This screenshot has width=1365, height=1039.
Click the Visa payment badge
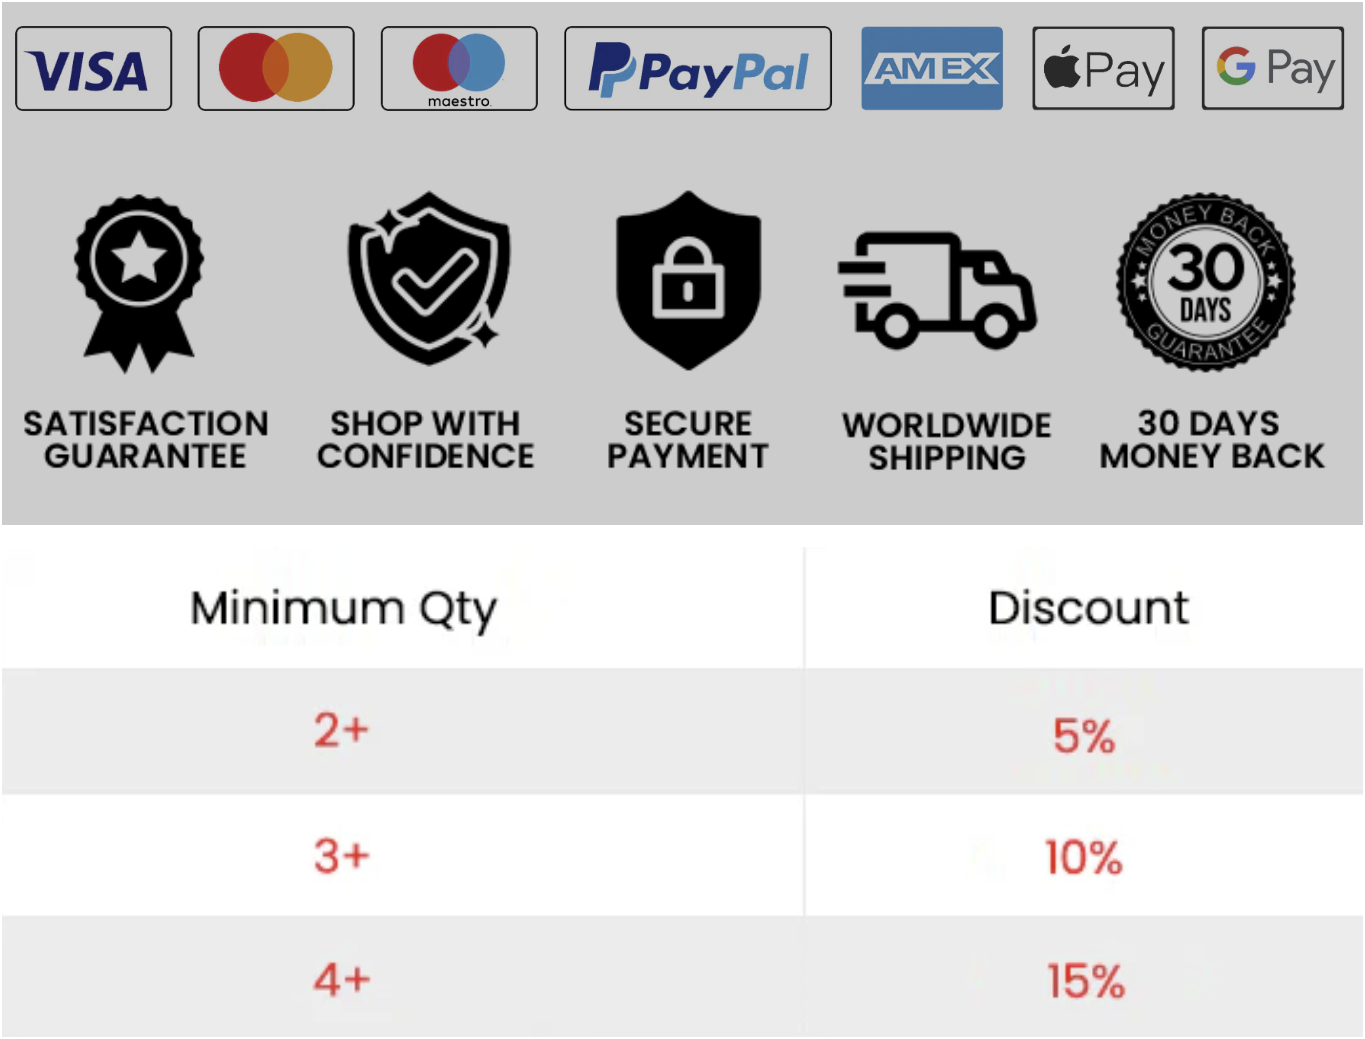click(x=93, y=69)
